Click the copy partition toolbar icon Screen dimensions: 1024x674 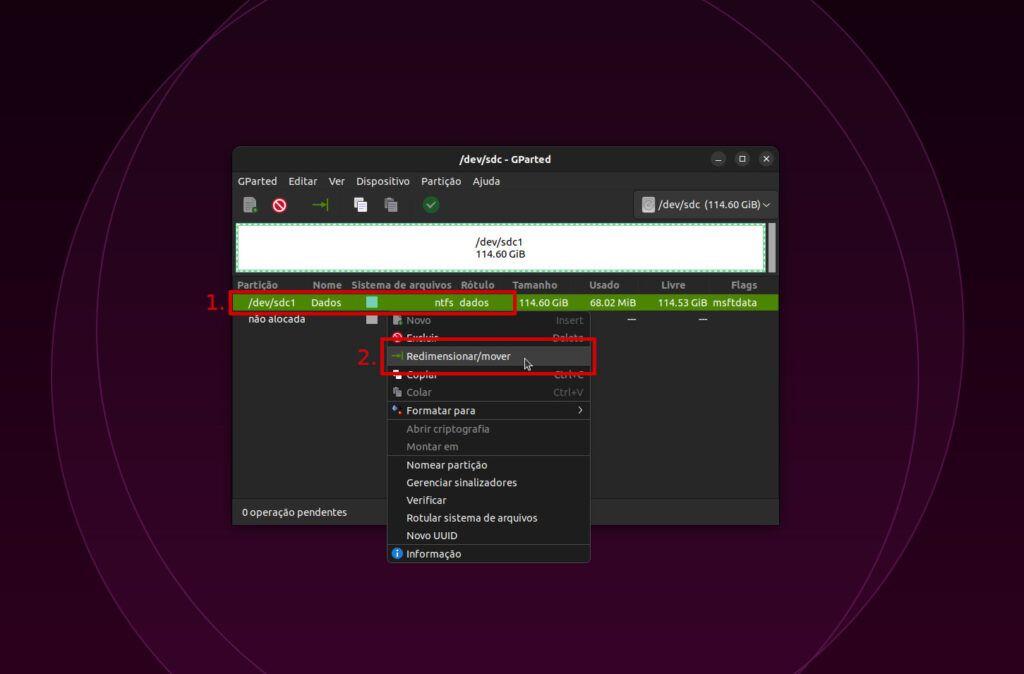360,205
